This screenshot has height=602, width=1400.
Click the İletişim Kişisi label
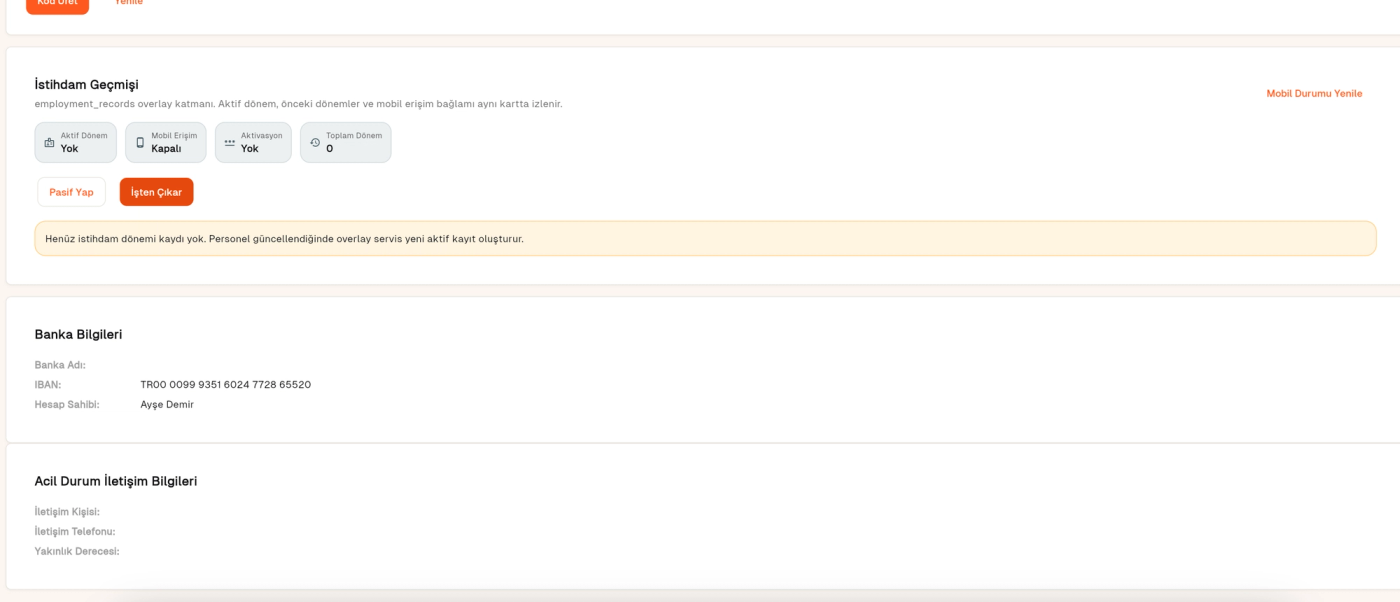point(67,512)
